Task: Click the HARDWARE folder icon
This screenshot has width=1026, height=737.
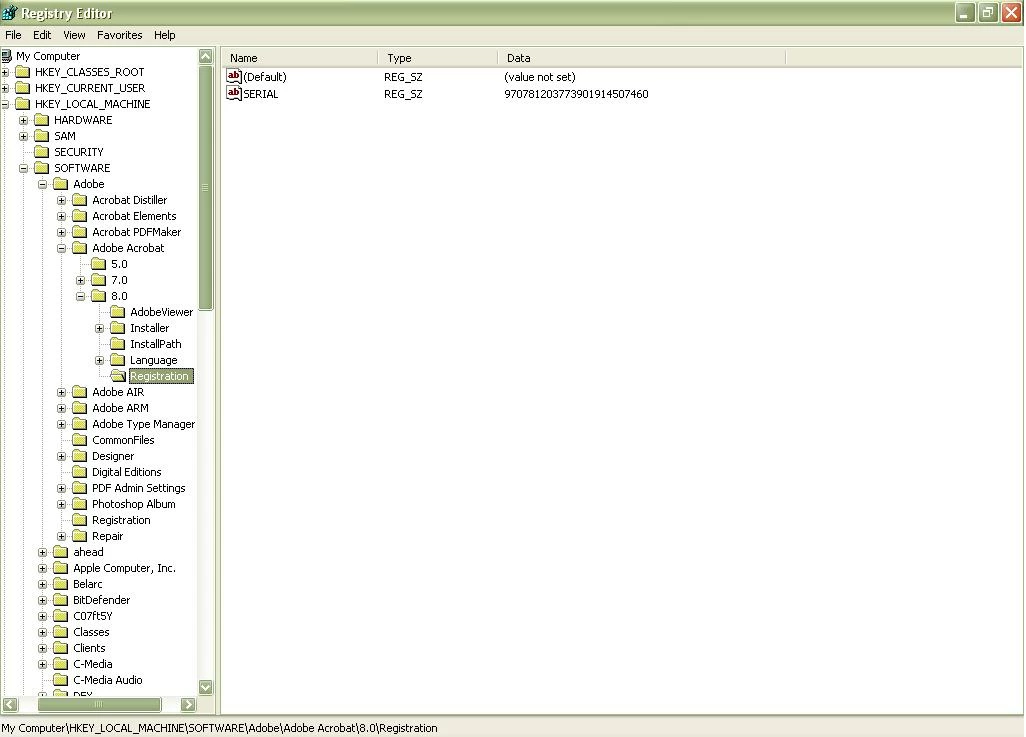Action: tap(42, 120)
